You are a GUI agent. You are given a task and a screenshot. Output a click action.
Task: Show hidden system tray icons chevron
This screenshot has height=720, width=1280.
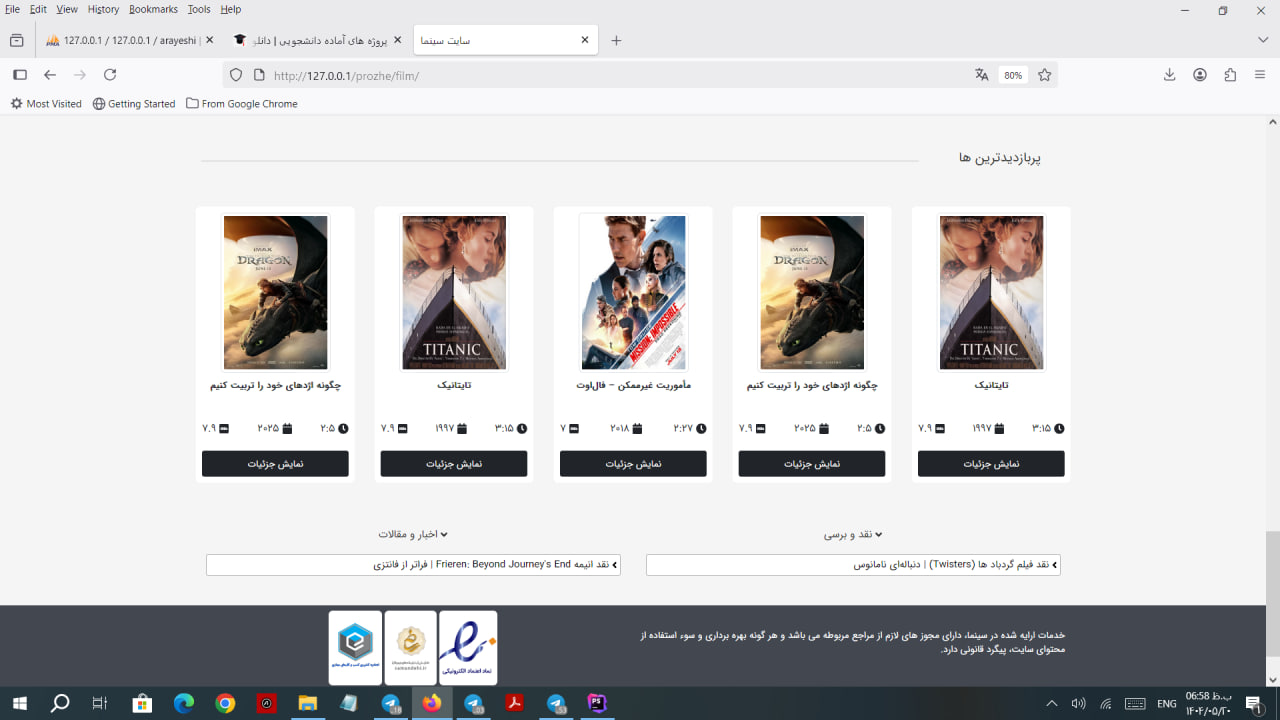pos(1051,704)
